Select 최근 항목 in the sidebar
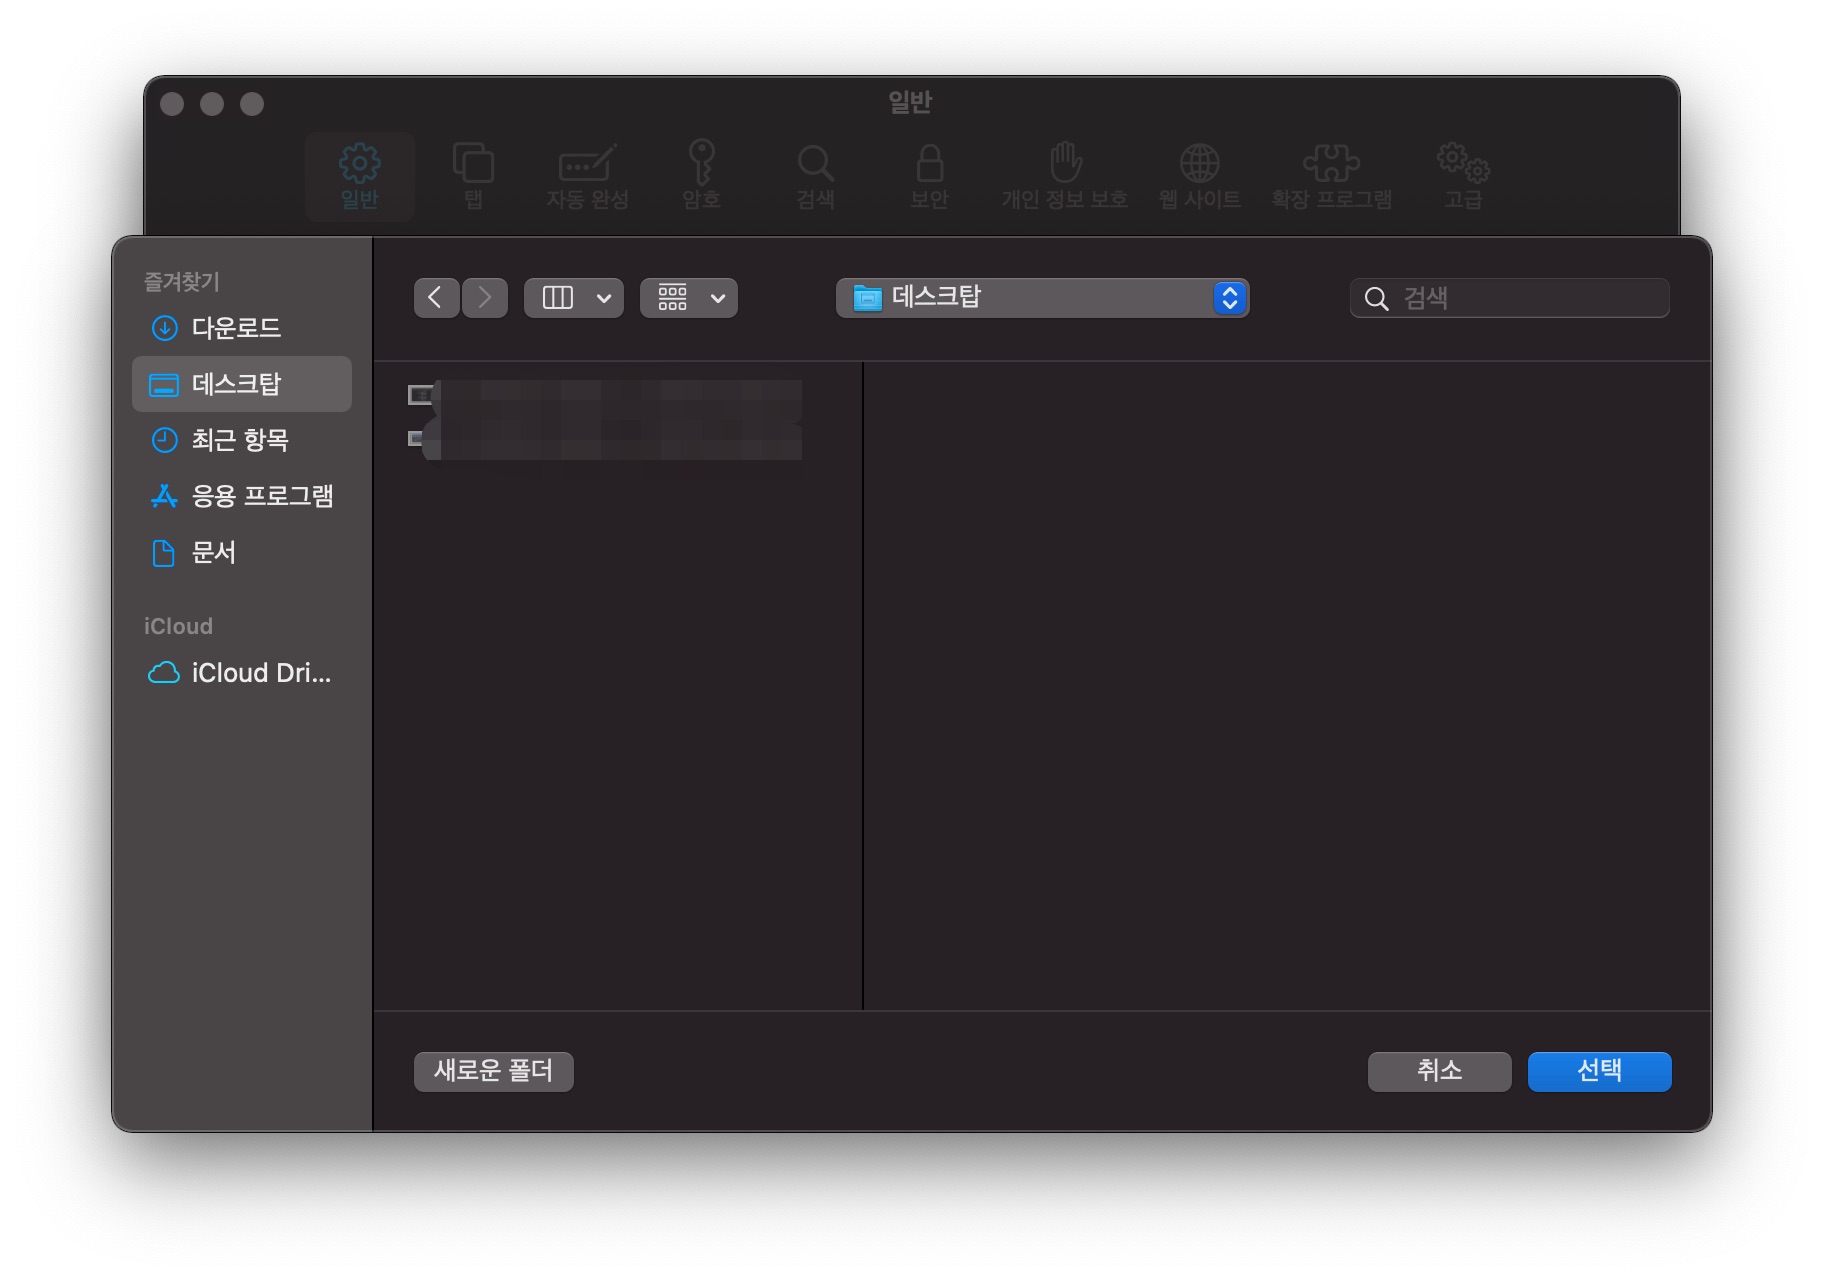 point(241,440)
